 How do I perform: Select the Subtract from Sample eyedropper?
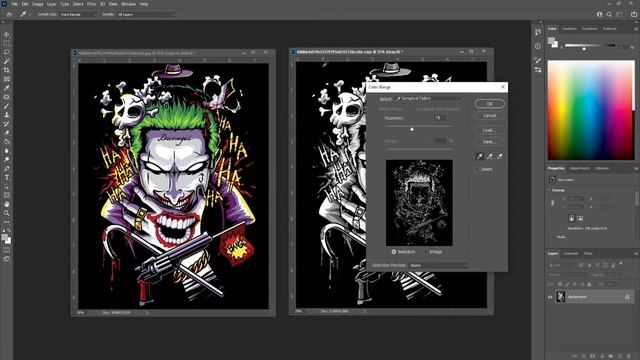(x=500, y=156)
